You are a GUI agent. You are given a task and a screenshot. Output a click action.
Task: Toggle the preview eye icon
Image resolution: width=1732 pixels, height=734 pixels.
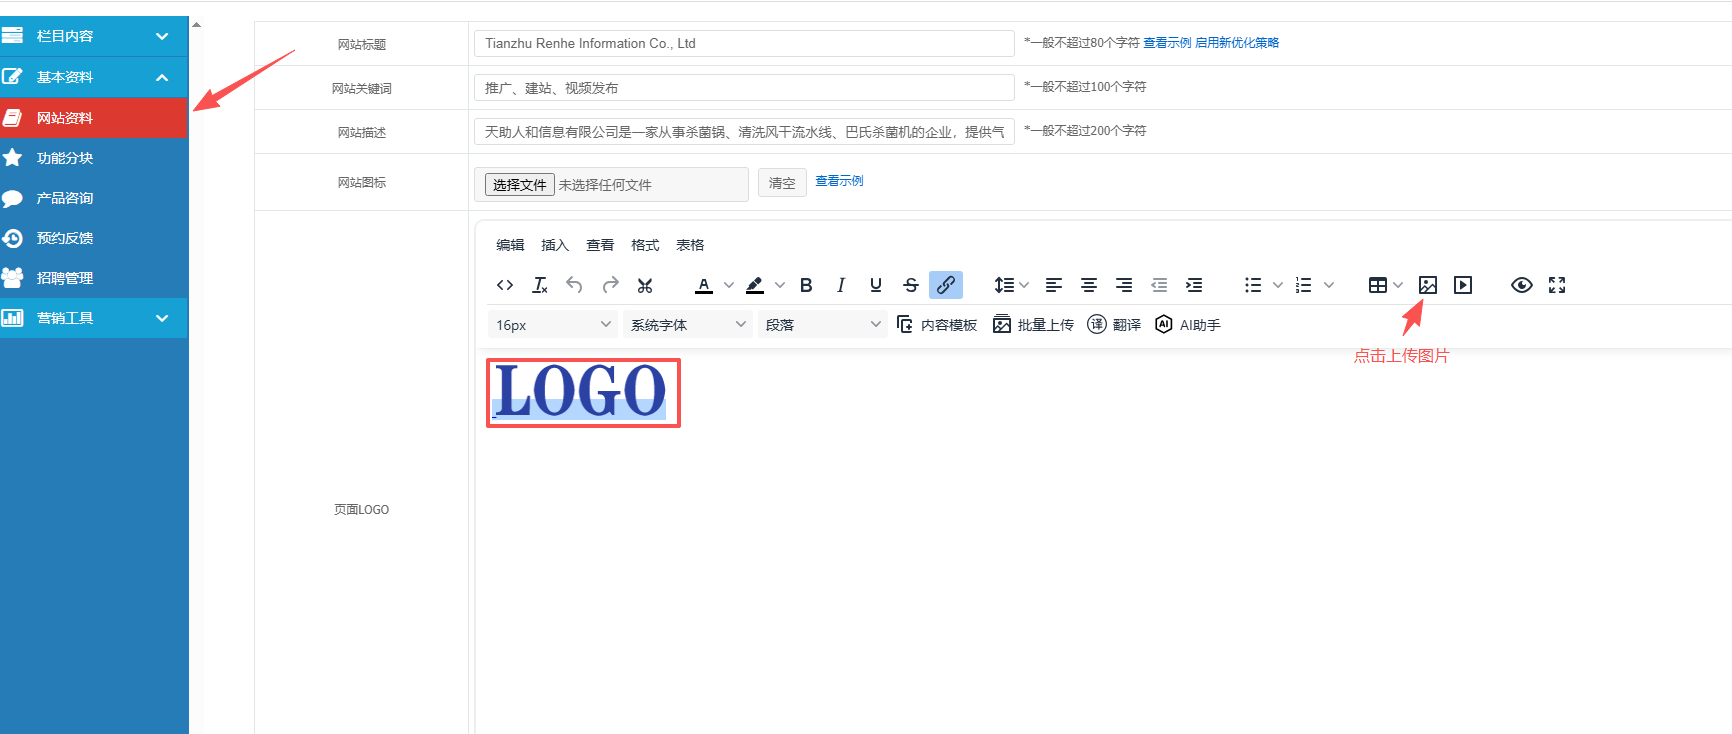(x=1521, y=285)
